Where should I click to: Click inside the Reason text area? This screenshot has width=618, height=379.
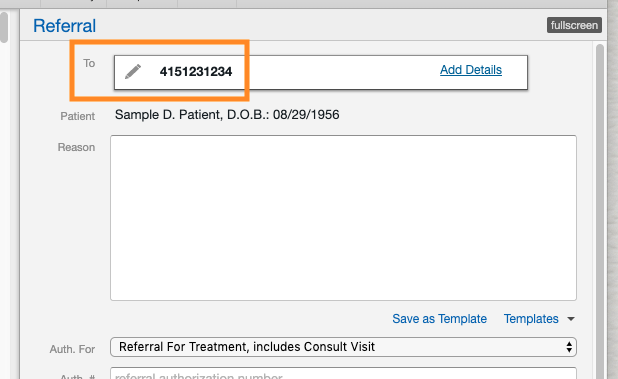click(x=343, y=218)
